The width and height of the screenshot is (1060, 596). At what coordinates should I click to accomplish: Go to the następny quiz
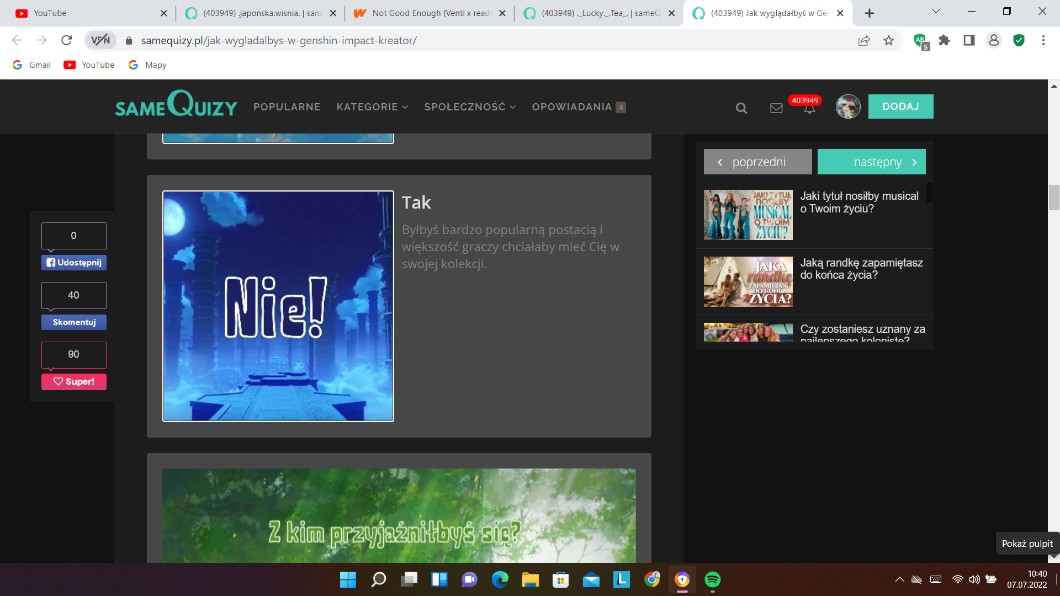click(871, 162)
